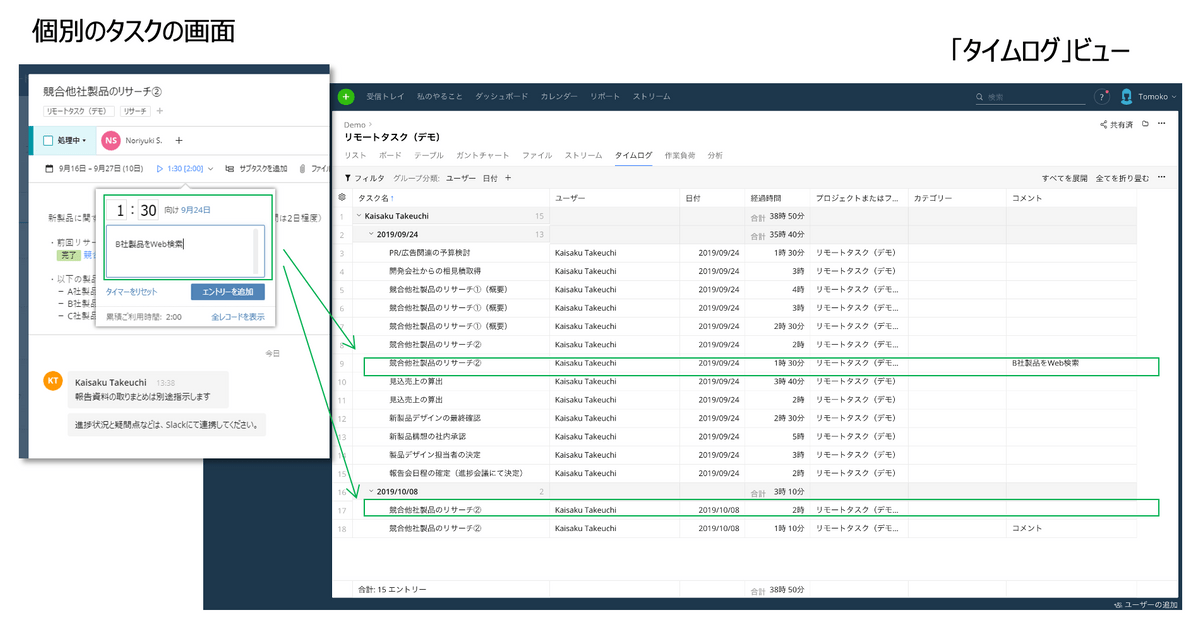
Task: Click the table settings gear icon
Action: point(342,198)
